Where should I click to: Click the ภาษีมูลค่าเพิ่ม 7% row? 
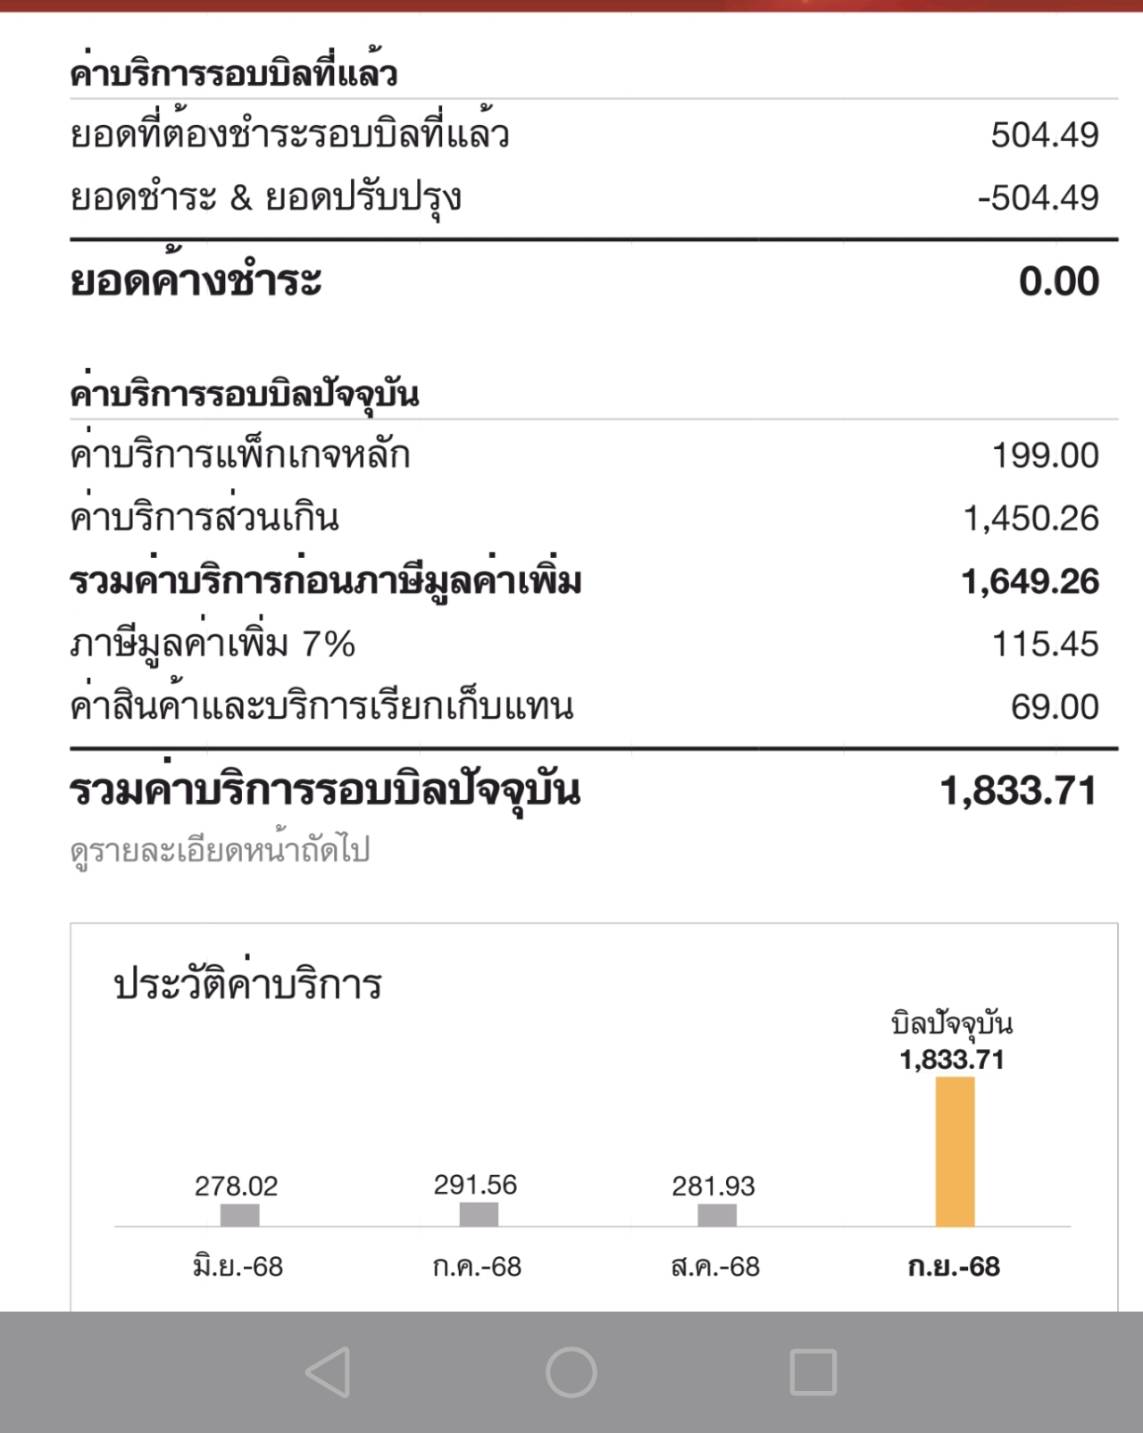[x=213, y=644]
